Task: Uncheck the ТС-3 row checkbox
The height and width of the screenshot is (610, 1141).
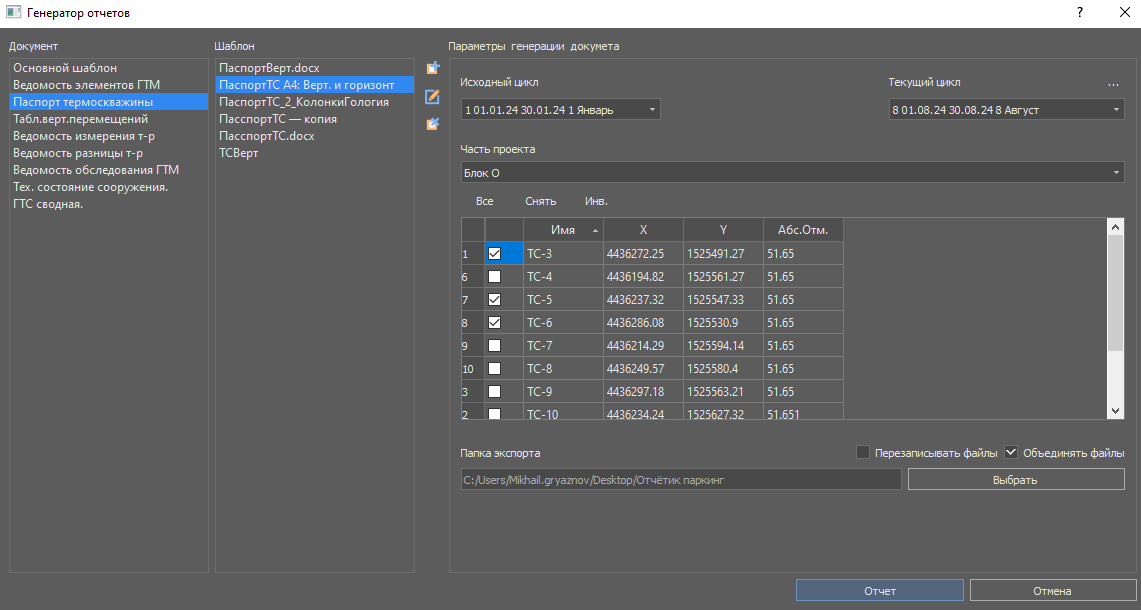Action: pyautogui.click(x=494, y=254)
